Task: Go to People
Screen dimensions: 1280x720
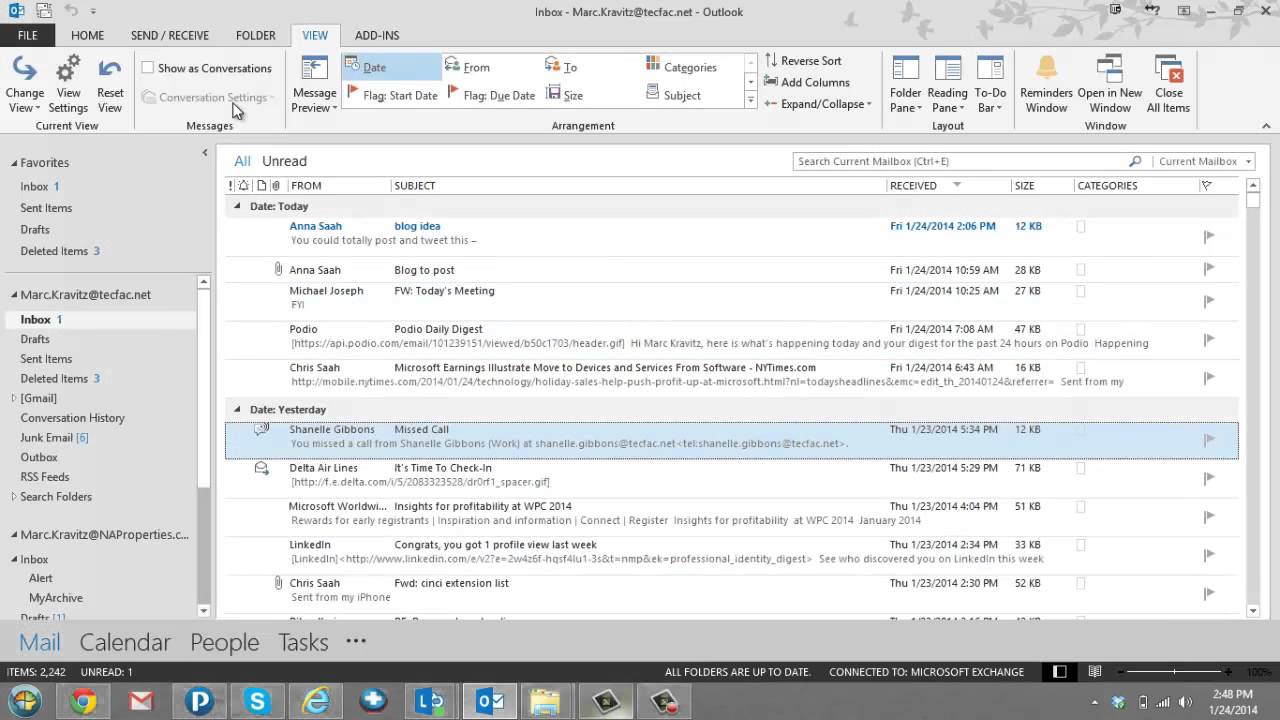Action: click(x=224, y=642)
